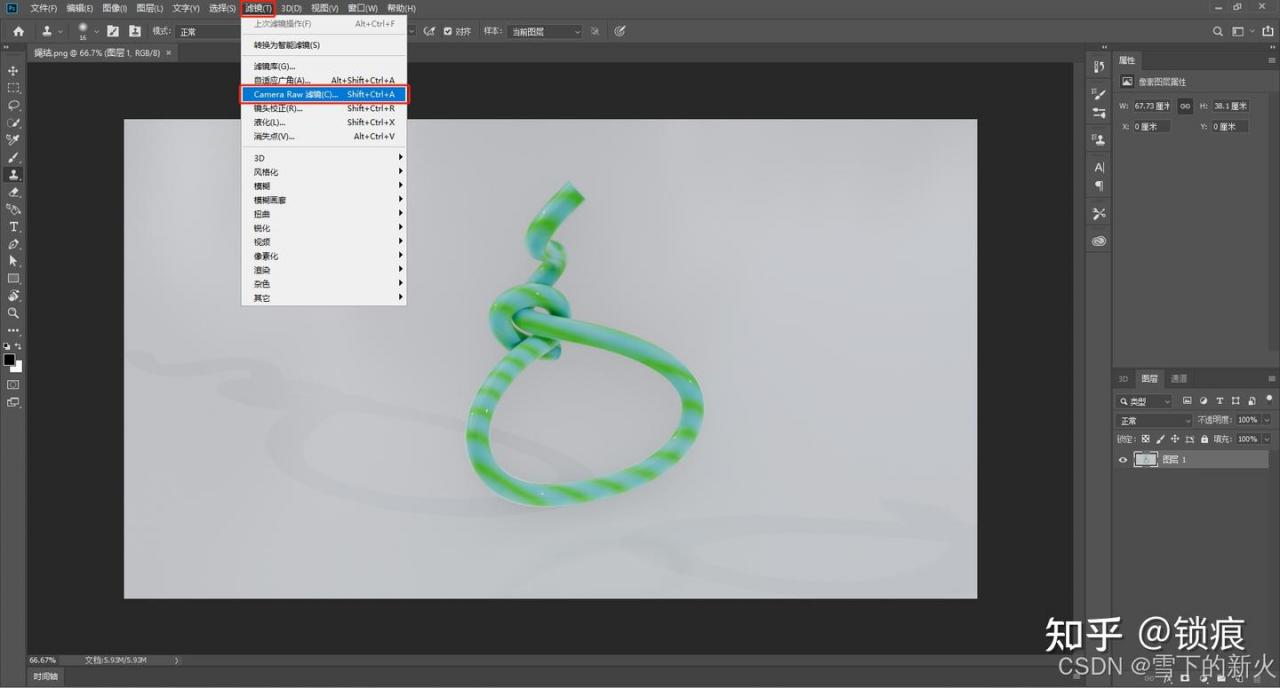This screenshot has width=1280, height=688.
Task: Choose 滤镜库(G) from the menu
Action: (x=324, y=66)
